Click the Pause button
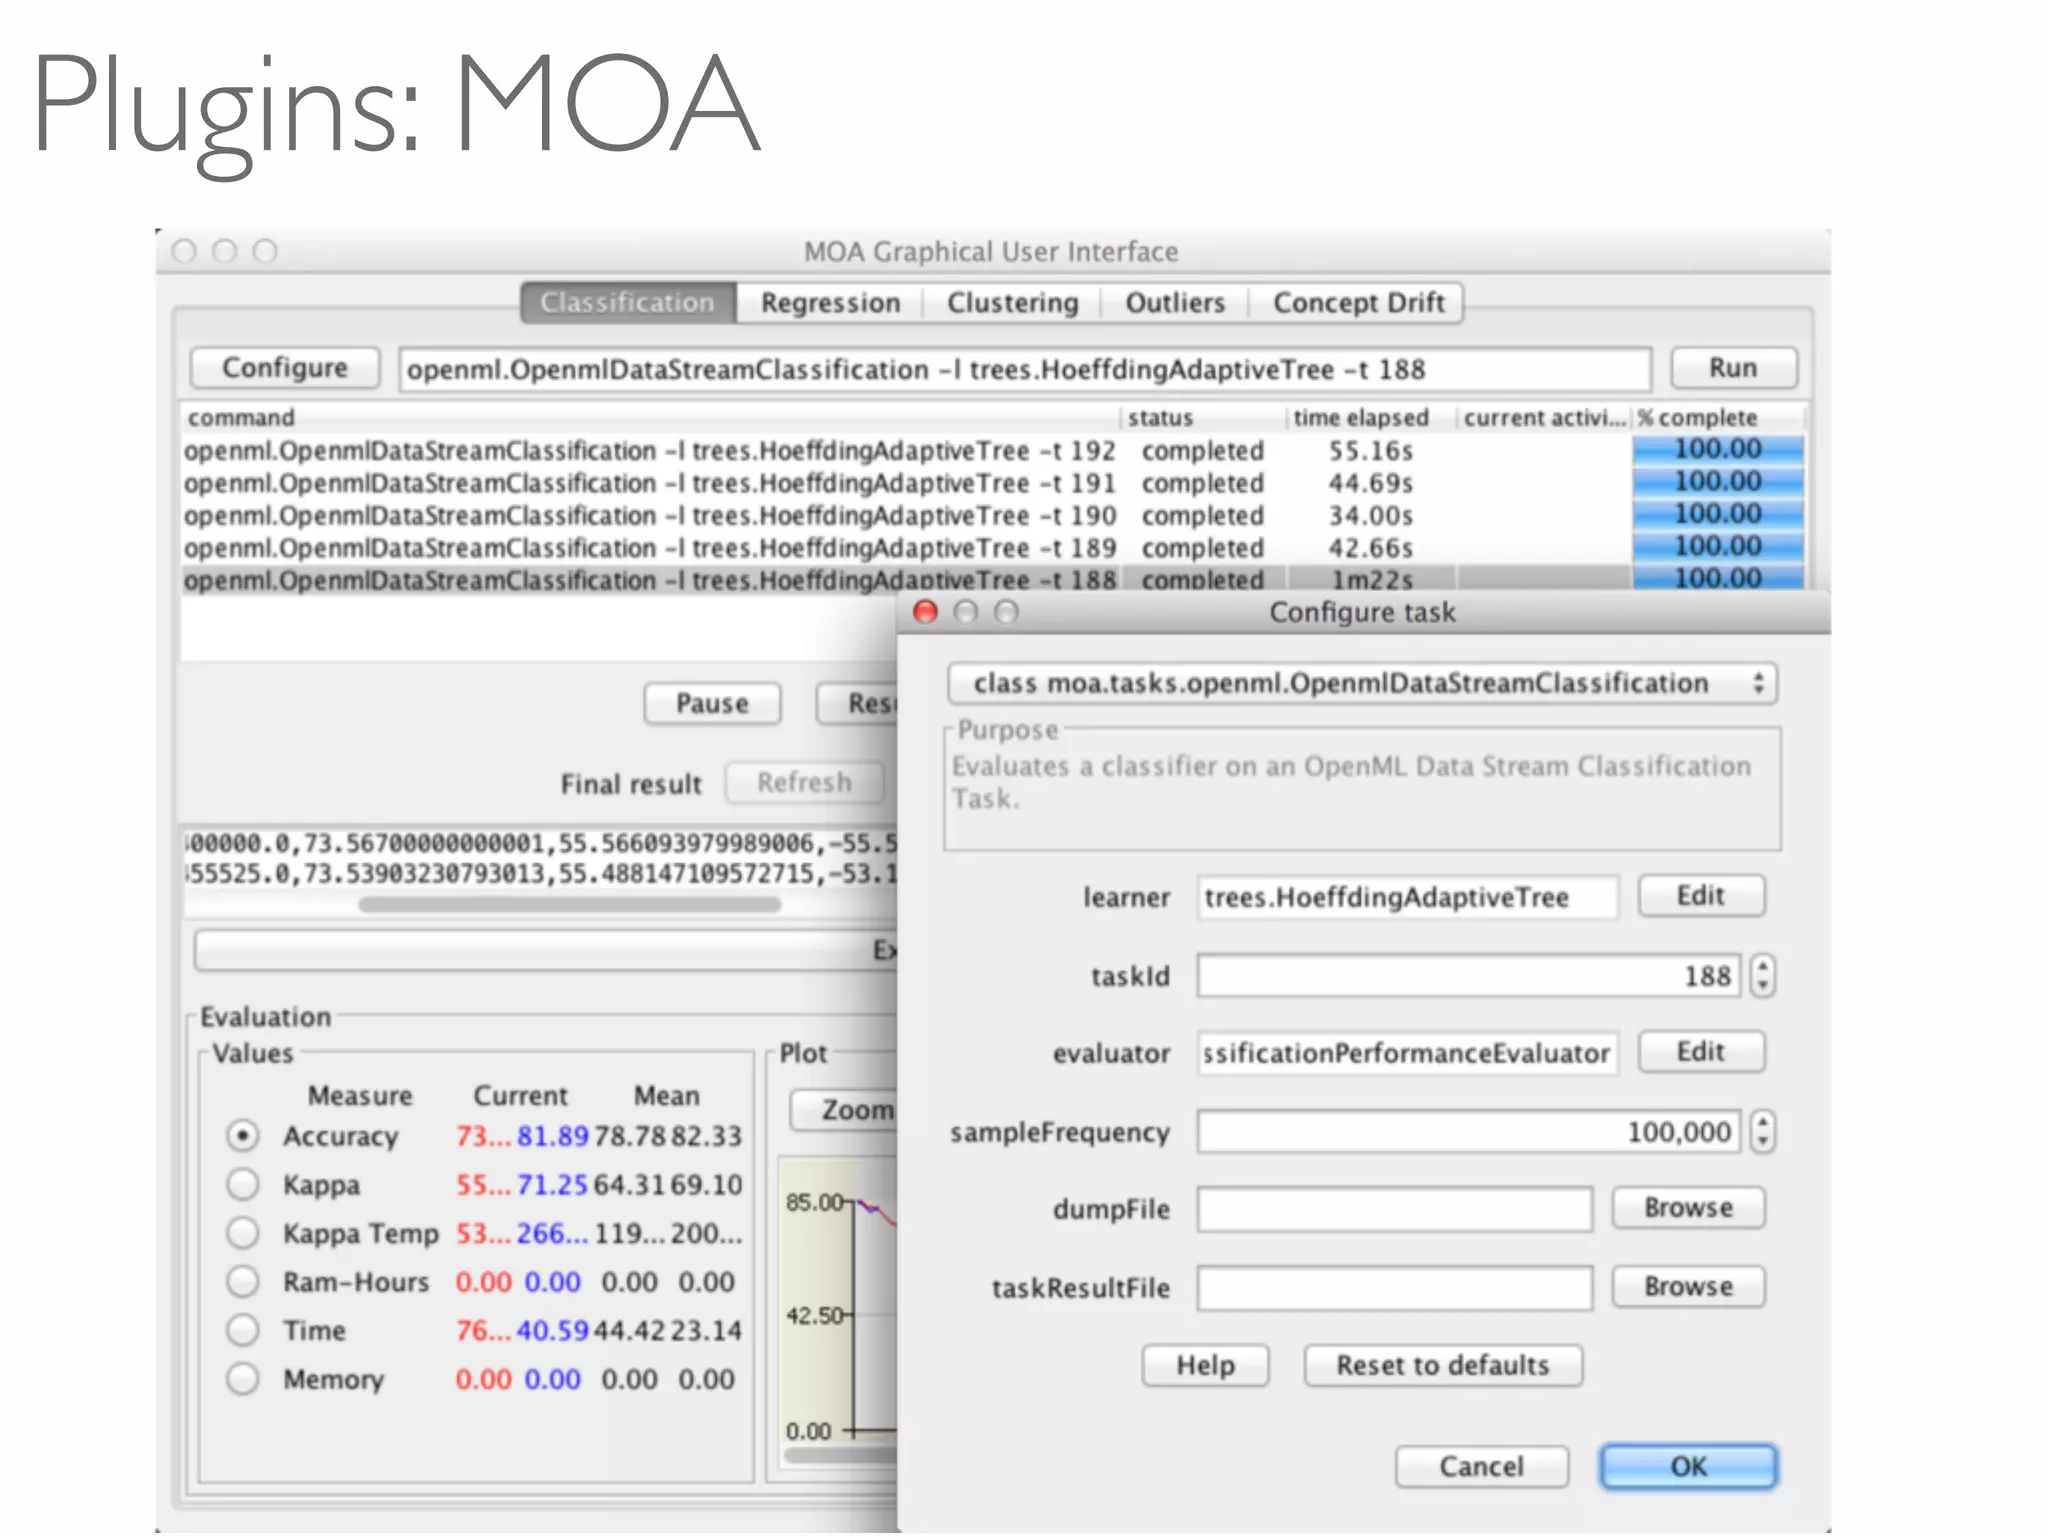 (712, 704)
